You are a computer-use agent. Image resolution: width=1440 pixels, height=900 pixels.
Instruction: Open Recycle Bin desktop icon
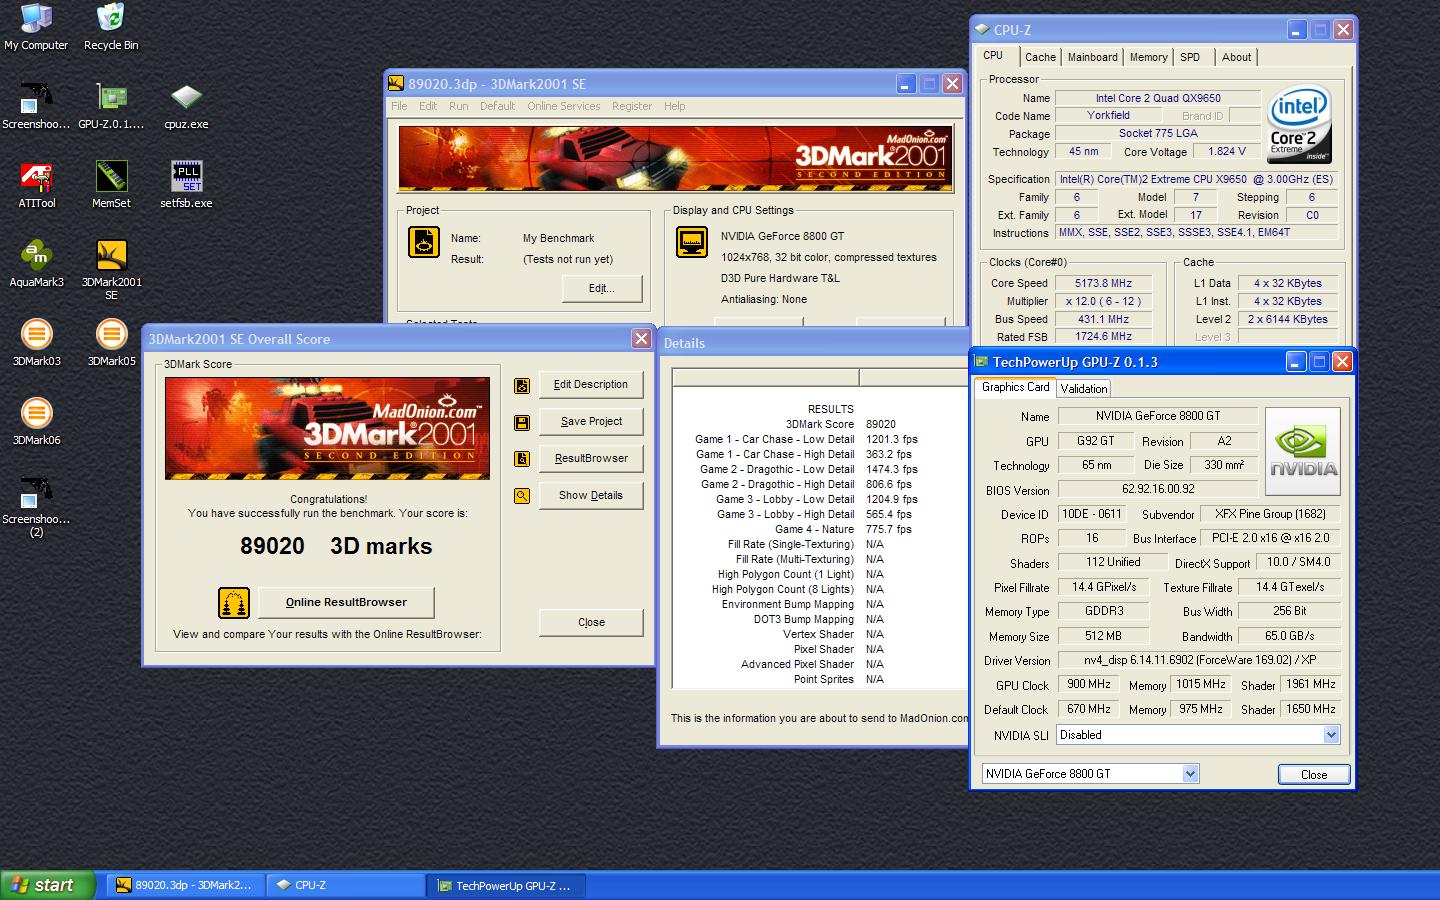(111, 27)
